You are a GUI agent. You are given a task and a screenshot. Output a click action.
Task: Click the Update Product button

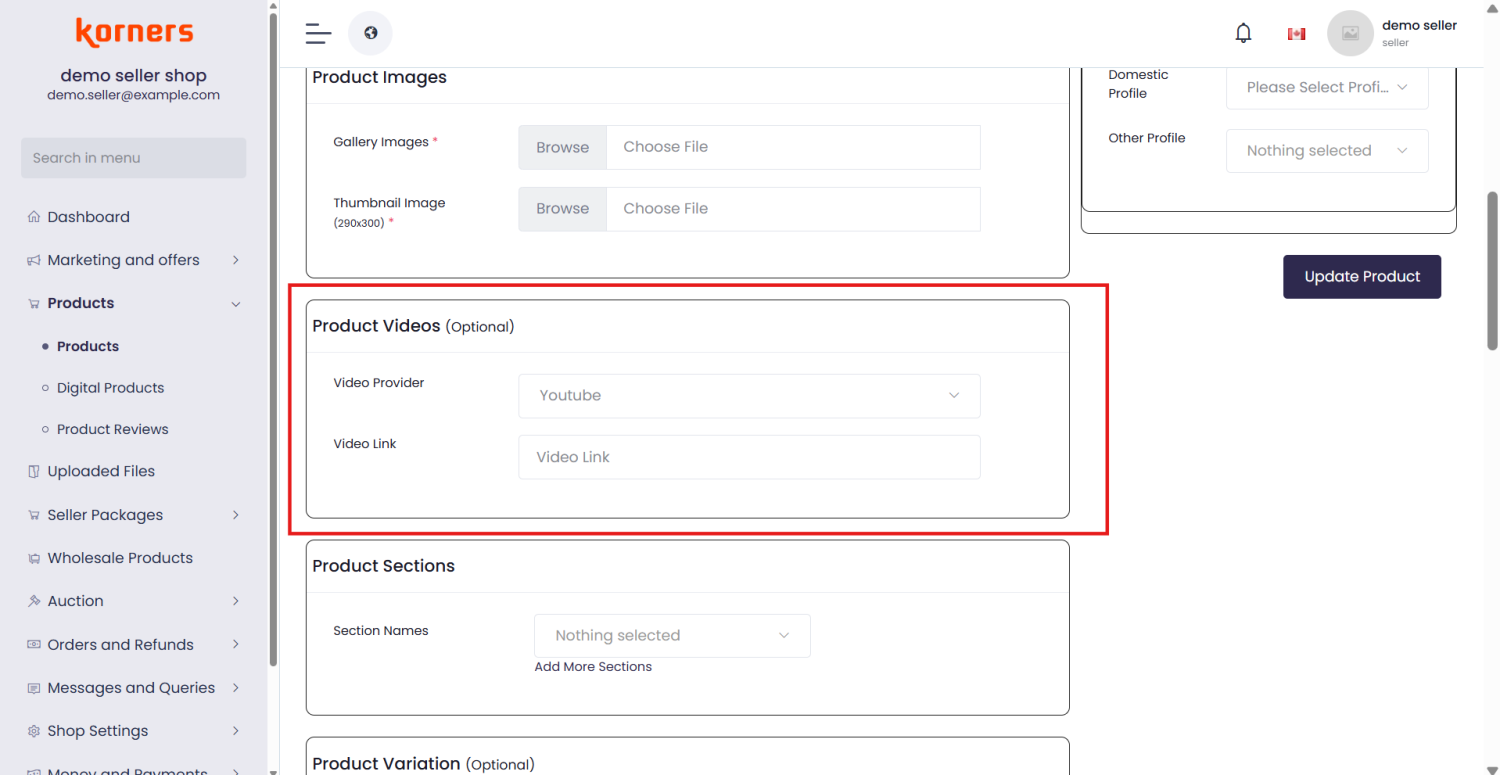(x=1361, y=277)
